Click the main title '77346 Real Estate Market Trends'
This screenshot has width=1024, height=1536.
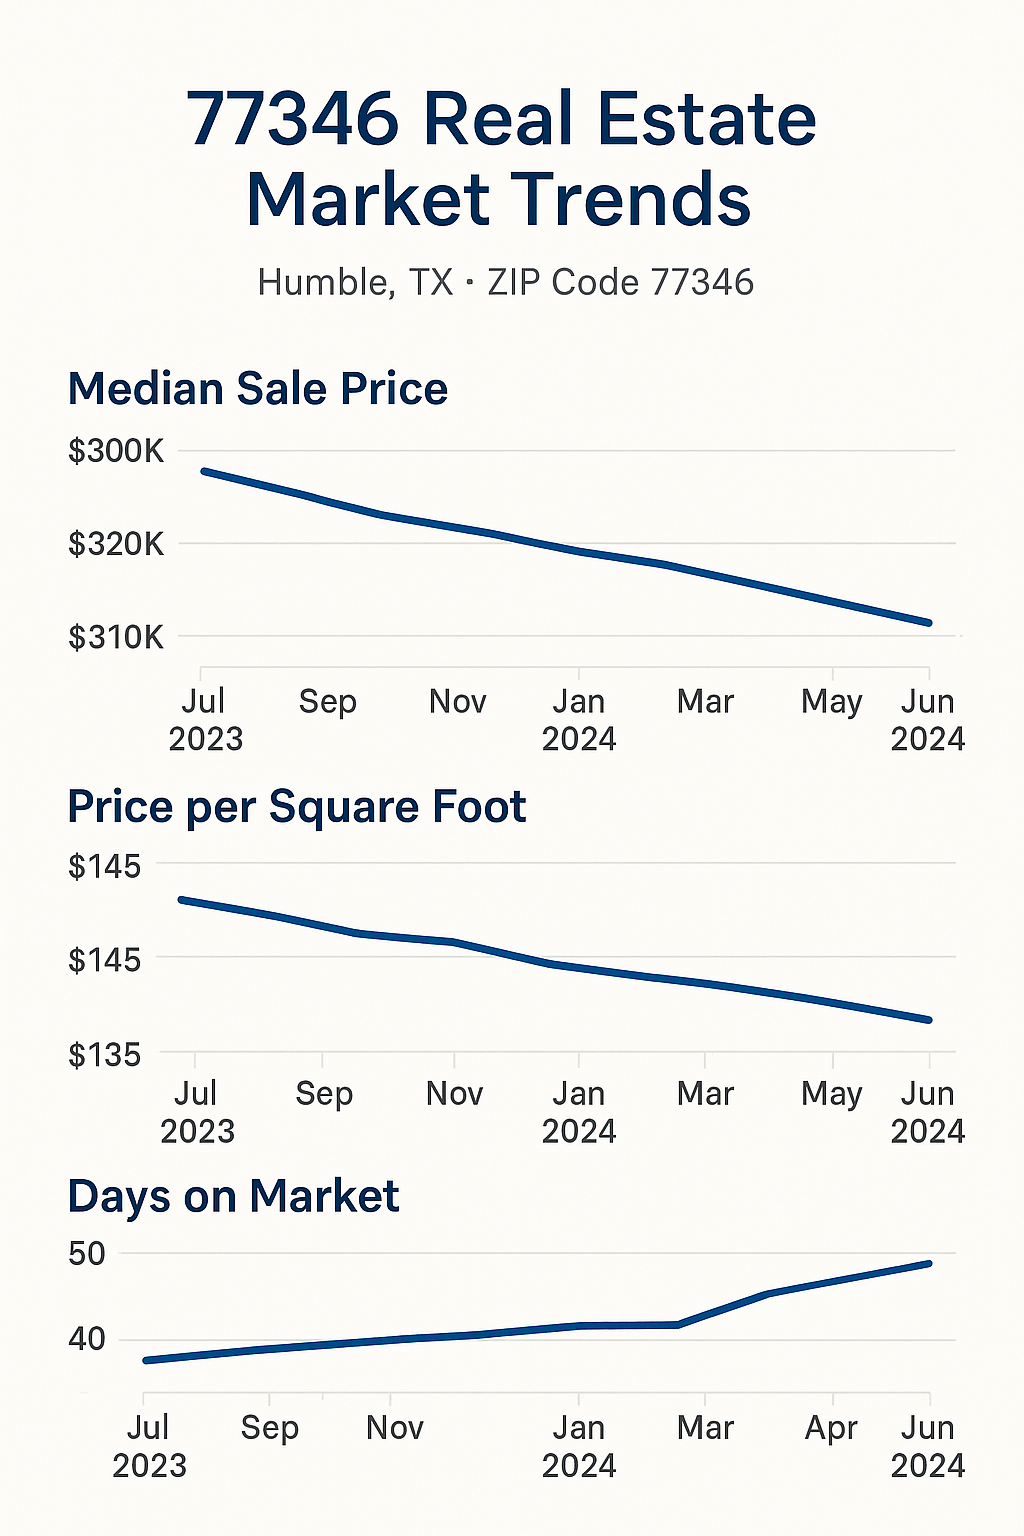pos(501,159)
